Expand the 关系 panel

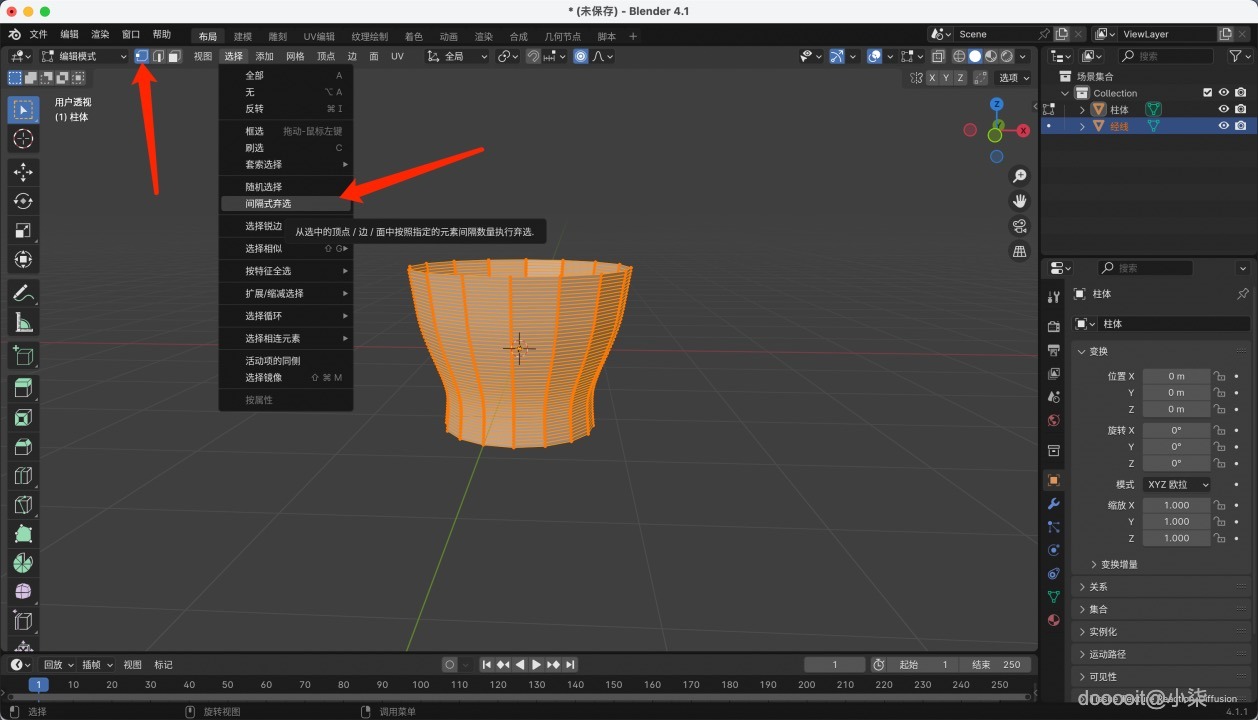coord(1098,587)
